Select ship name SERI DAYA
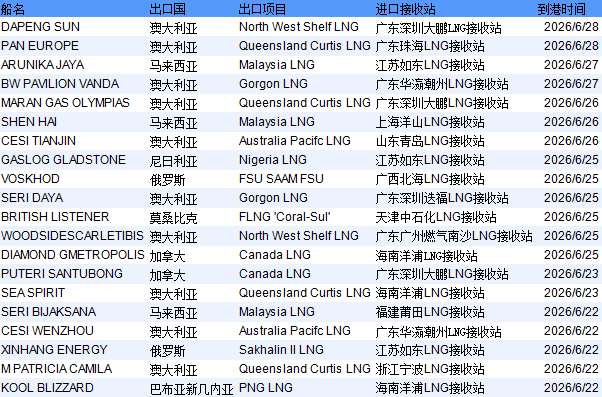This screenshot has width=602, height=397. pyautogui.click(x=32, y=198)
